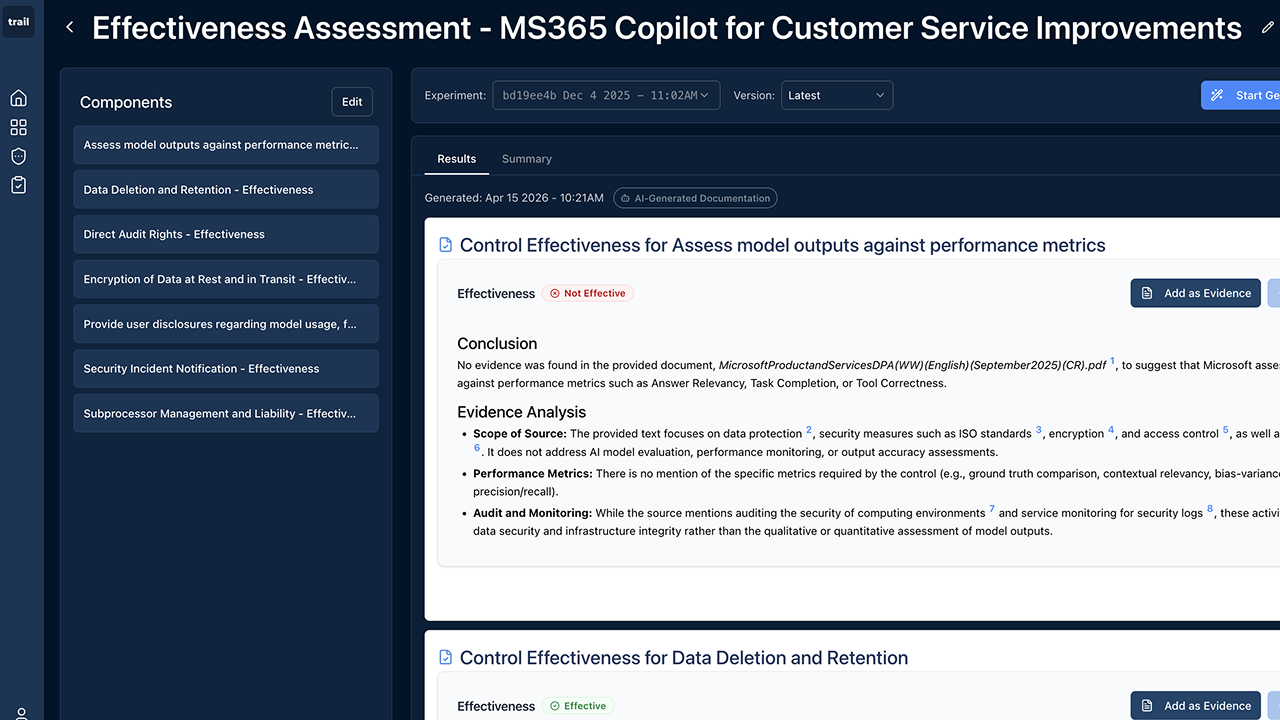Open citation 4 after encryption
The image size is (1280, 720).
pos(1111,430)
